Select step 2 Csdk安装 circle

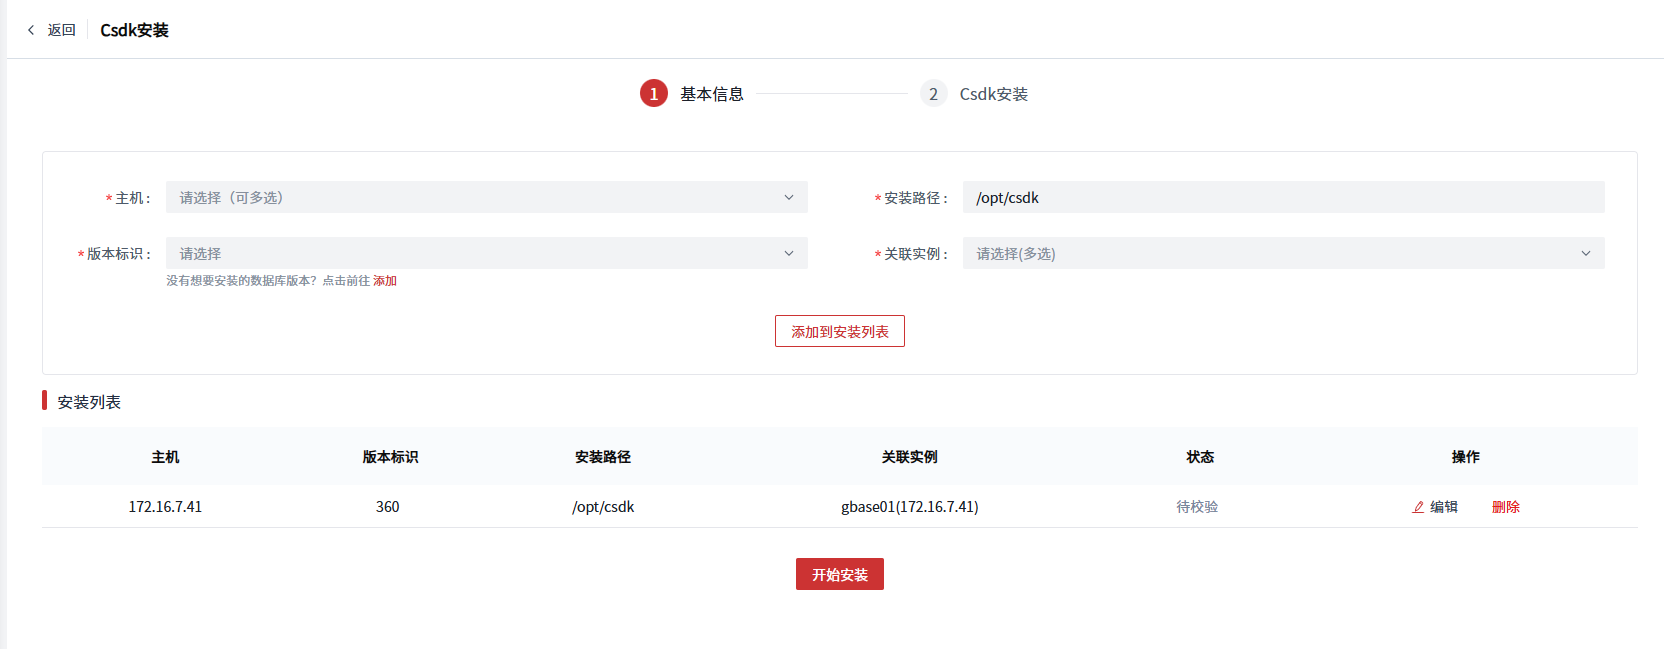coord(933,94)
